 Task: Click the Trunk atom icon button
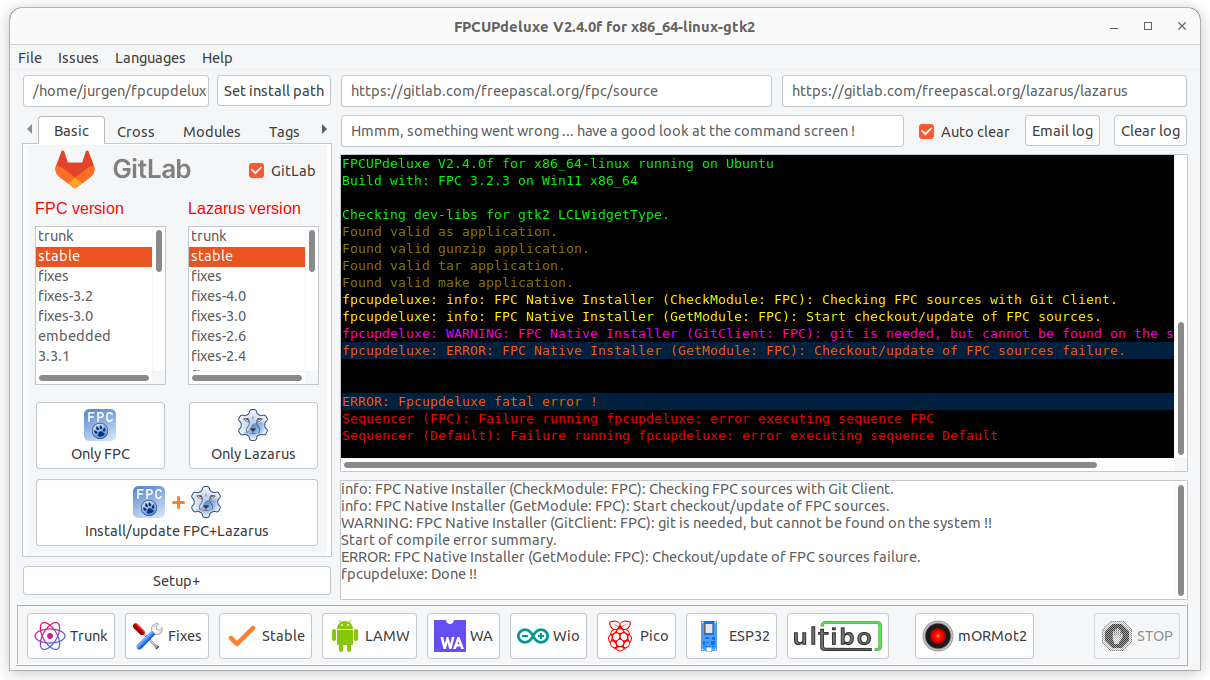[71, 636]
